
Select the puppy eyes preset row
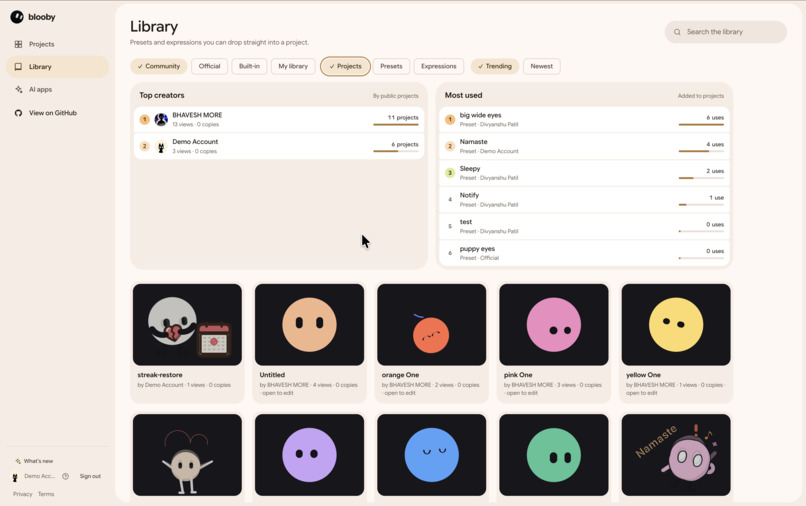[584, 254]
